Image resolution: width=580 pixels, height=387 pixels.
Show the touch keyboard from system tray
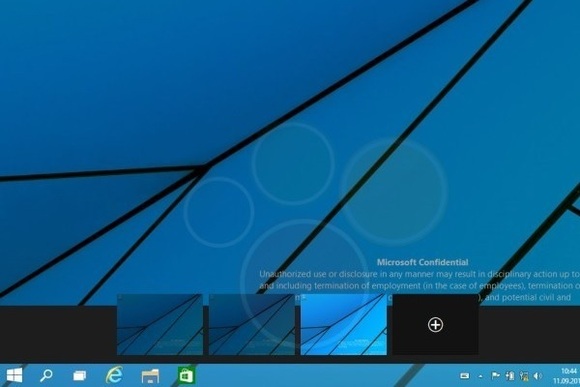465,376
